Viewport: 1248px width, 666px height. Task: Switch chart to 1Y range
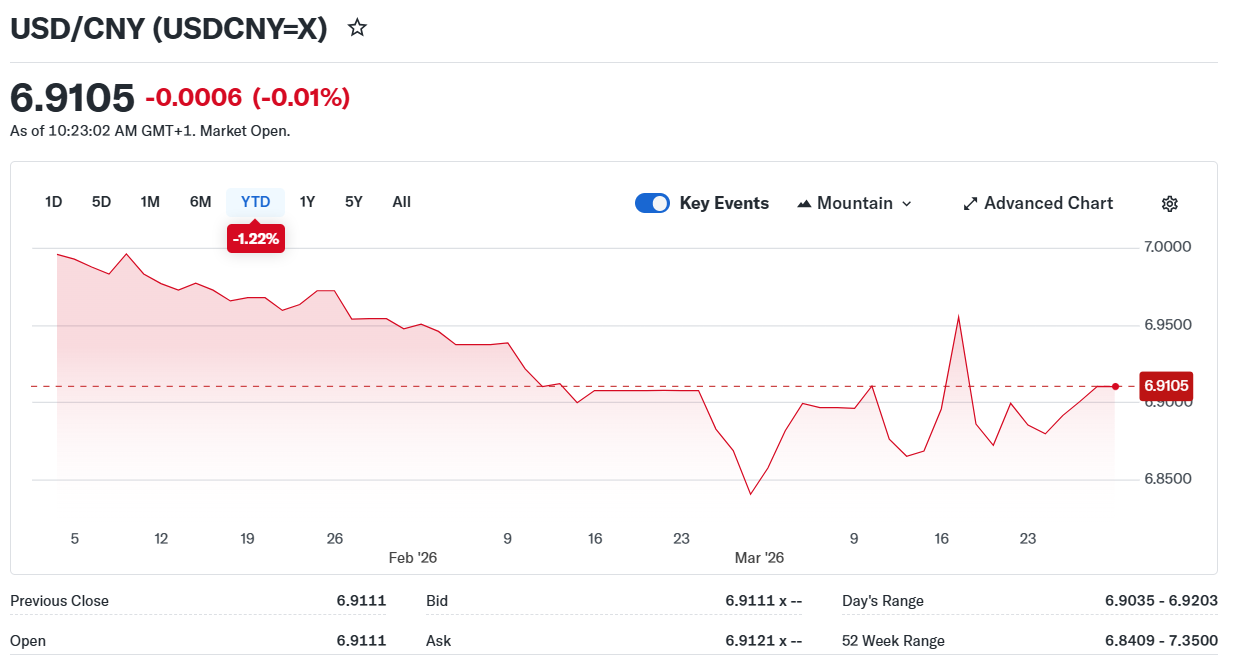coord(307,202)
